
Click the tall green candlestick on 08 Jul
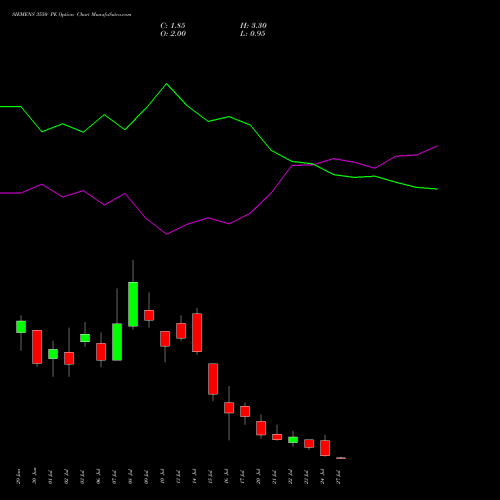click(133, 304)
